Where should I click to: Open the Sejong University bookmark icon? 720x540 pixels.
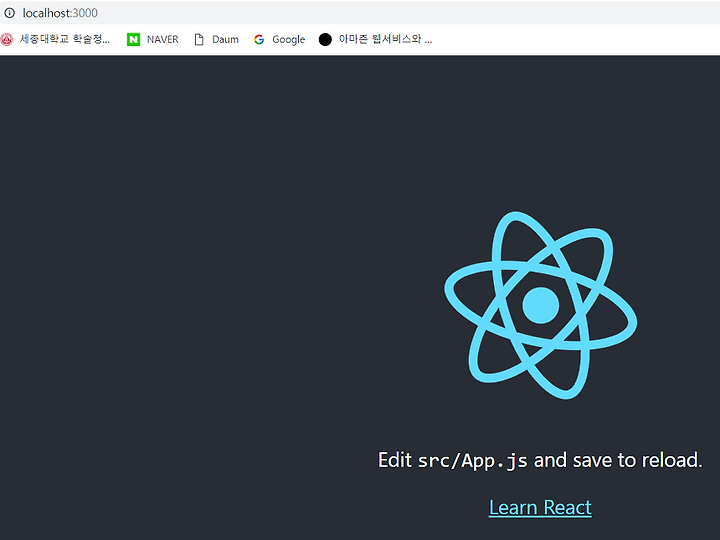[x=6, y=39]
